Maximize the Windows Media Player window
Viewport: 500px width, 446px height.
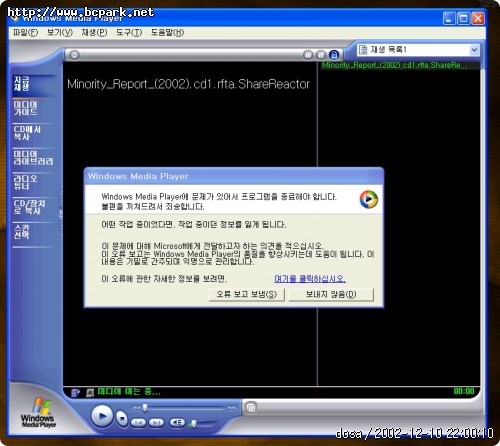[463, 18]
